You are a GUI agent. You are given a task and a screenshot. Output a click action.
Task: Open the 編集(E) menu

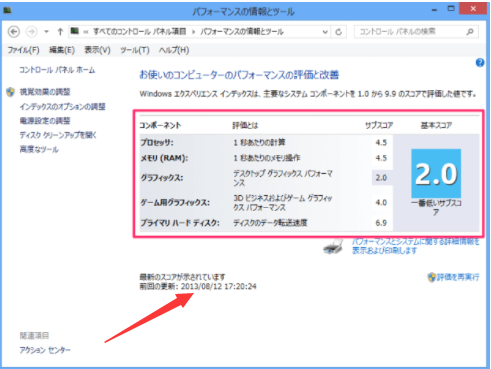tap(62, 50)
